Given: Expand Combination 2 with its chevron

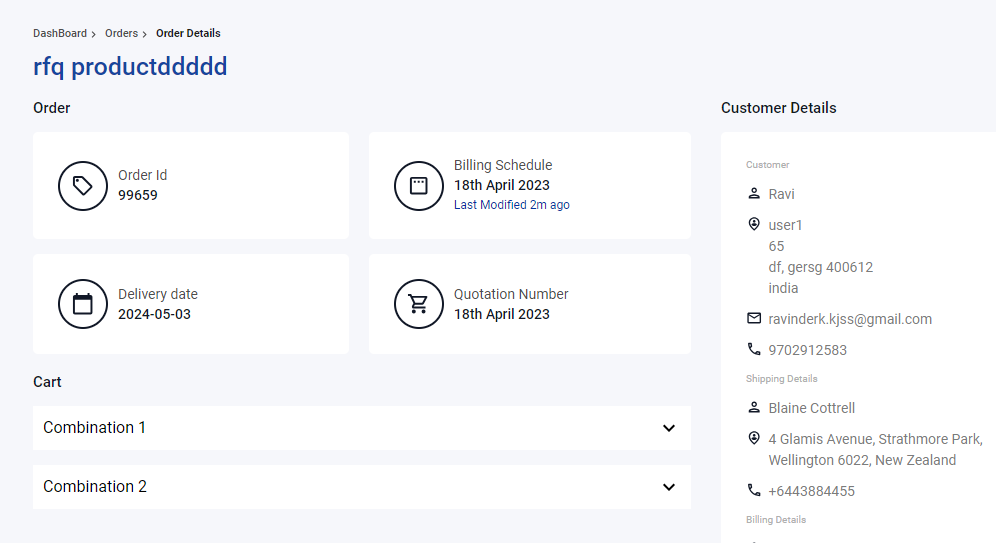Looking at the screenshot, I should (669, 487).
